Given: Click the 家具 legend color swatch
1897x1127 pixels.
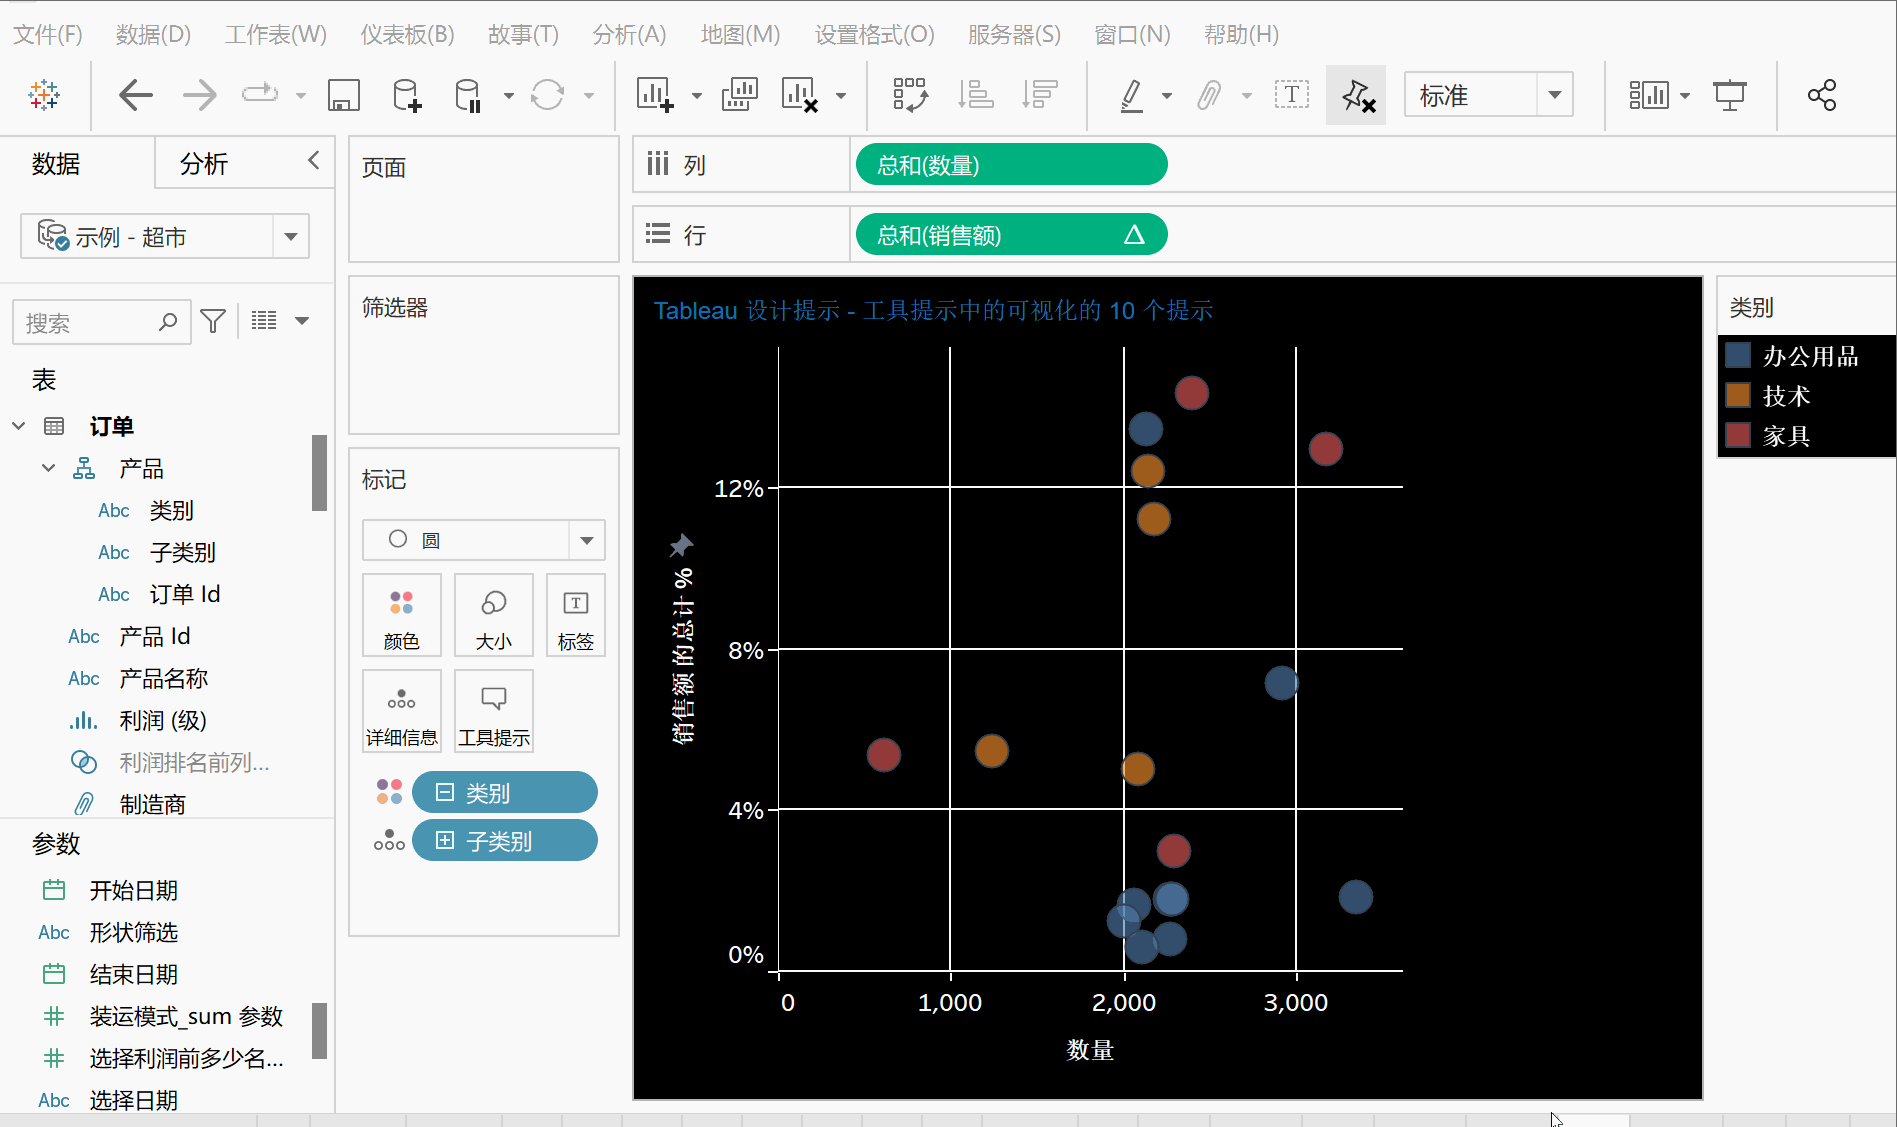Looking at the screenshot, I should point(1738,436).
